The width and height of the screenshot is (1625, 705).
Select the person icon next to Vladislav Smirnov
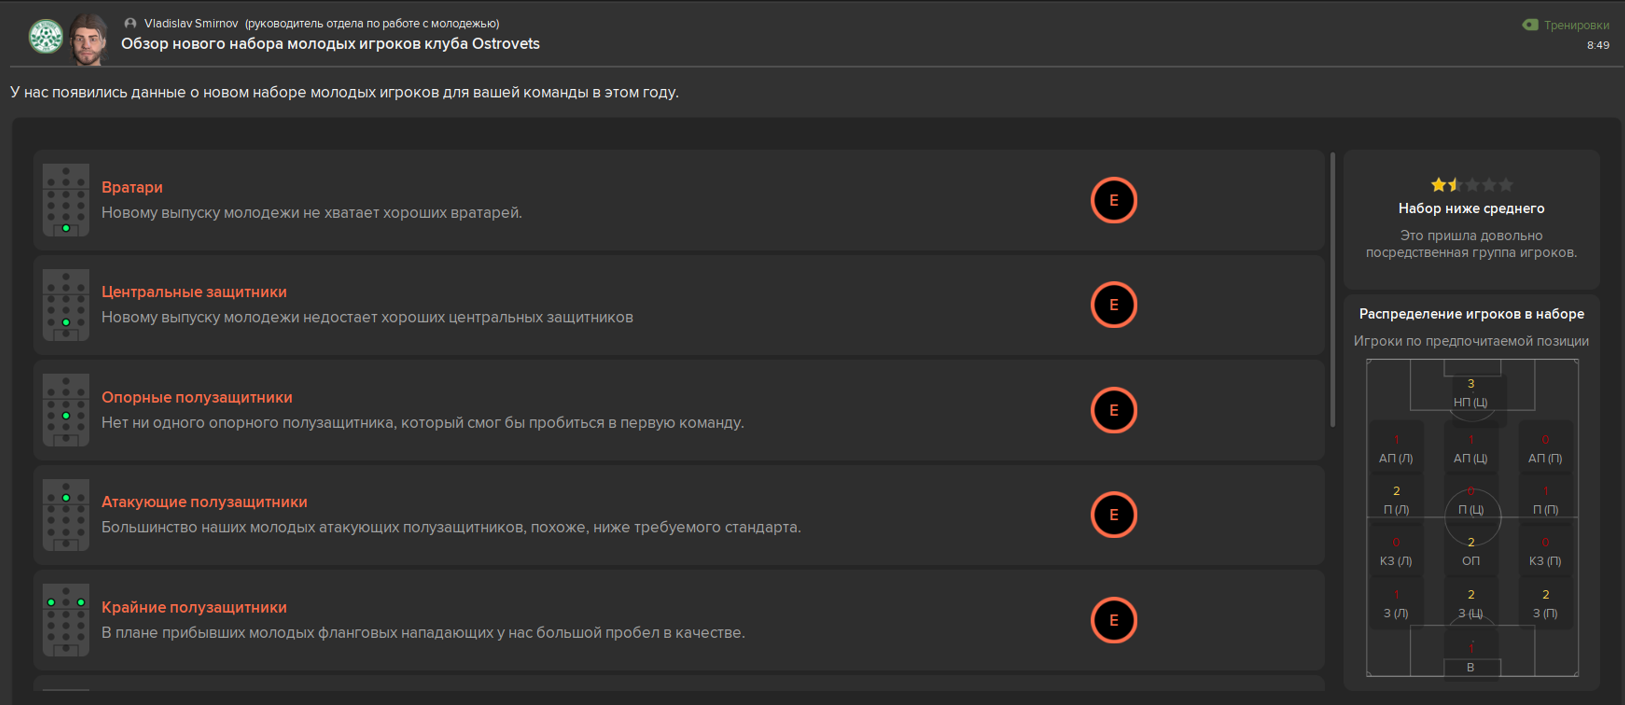pos(130,23)
